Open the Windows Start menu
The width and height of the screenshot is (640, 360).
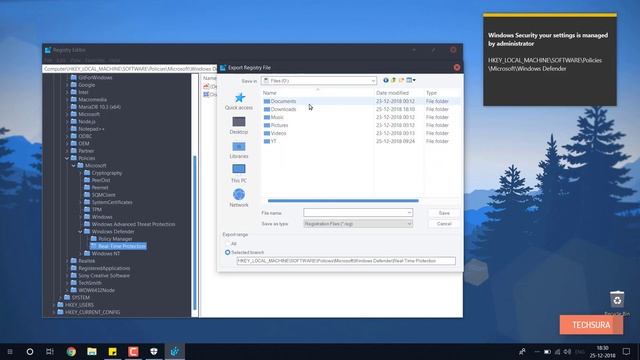[10, 351]
